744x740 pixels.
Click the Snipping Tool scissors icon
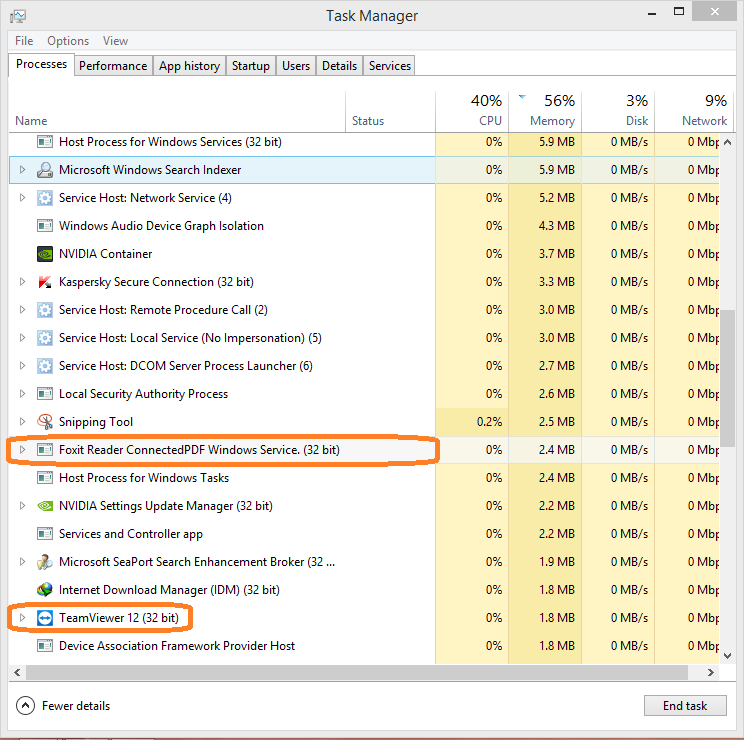point(45,422)
